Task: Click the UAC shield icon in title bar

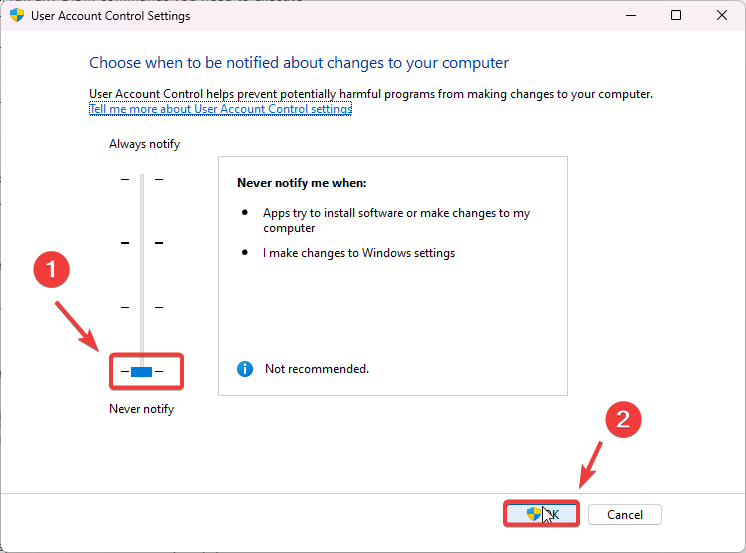Action: [x=17, y=16]
